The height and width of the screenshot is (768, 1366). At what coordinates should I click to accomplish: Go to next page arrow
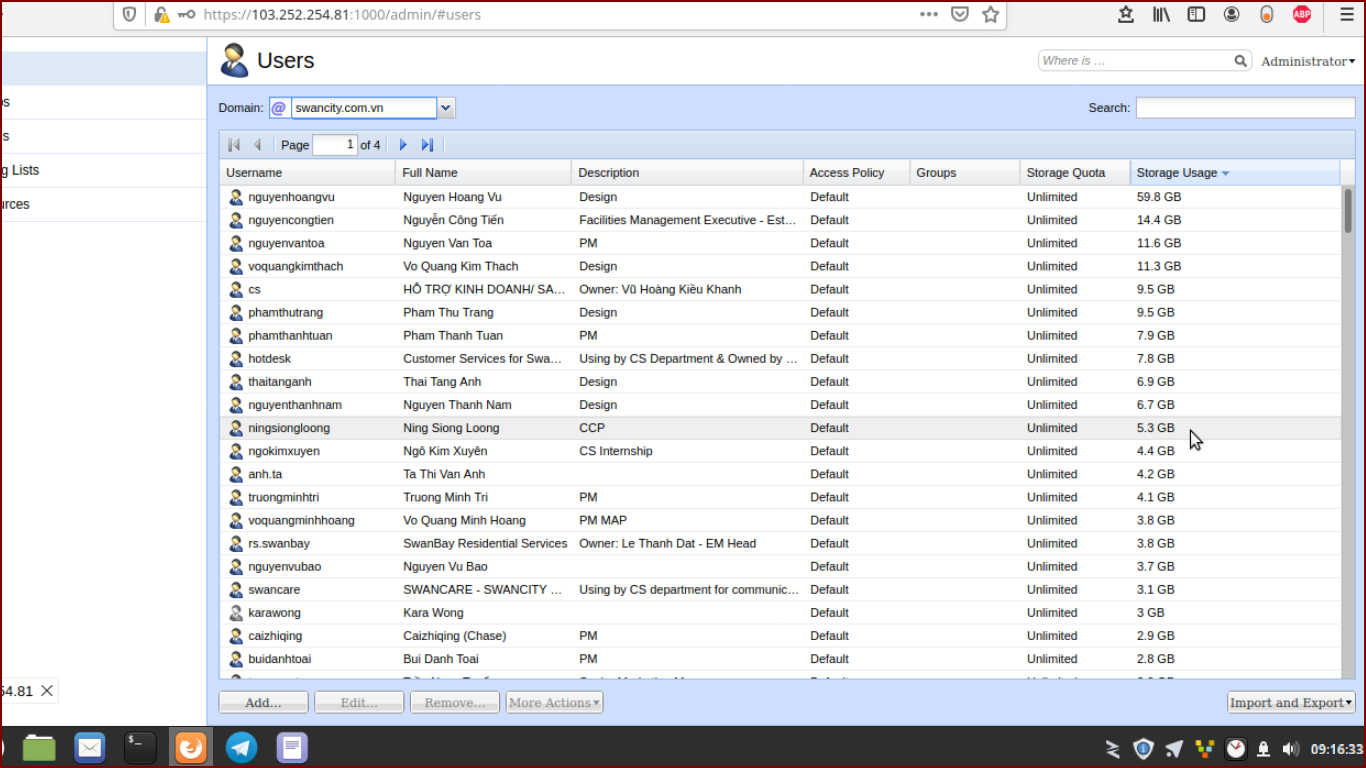pyautogui.click(x=403, y=145)
